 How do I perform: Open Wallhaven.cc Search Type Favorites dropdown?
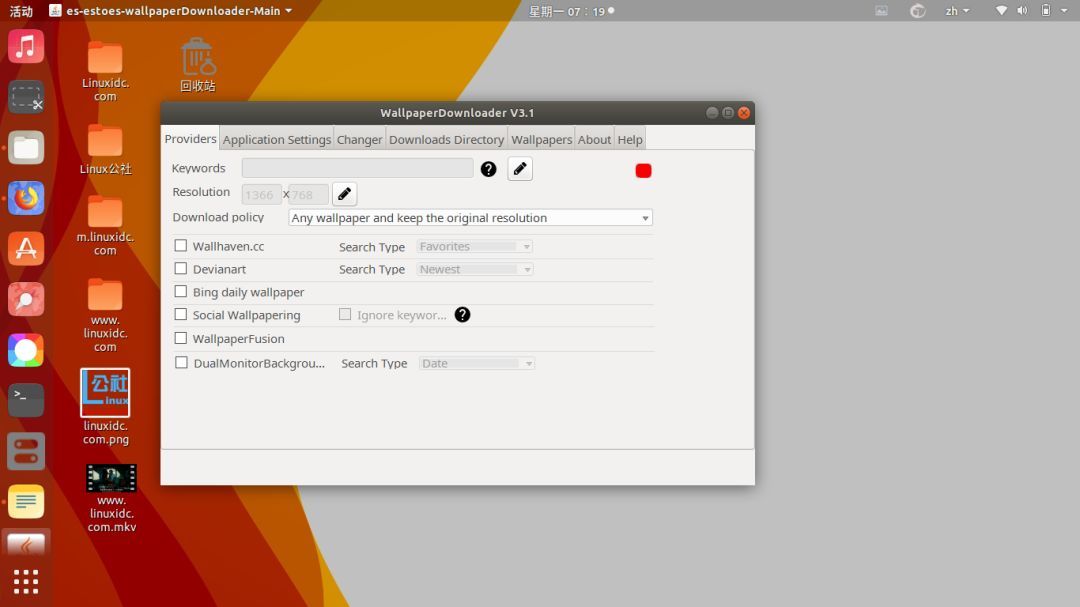tap(475, 246)
